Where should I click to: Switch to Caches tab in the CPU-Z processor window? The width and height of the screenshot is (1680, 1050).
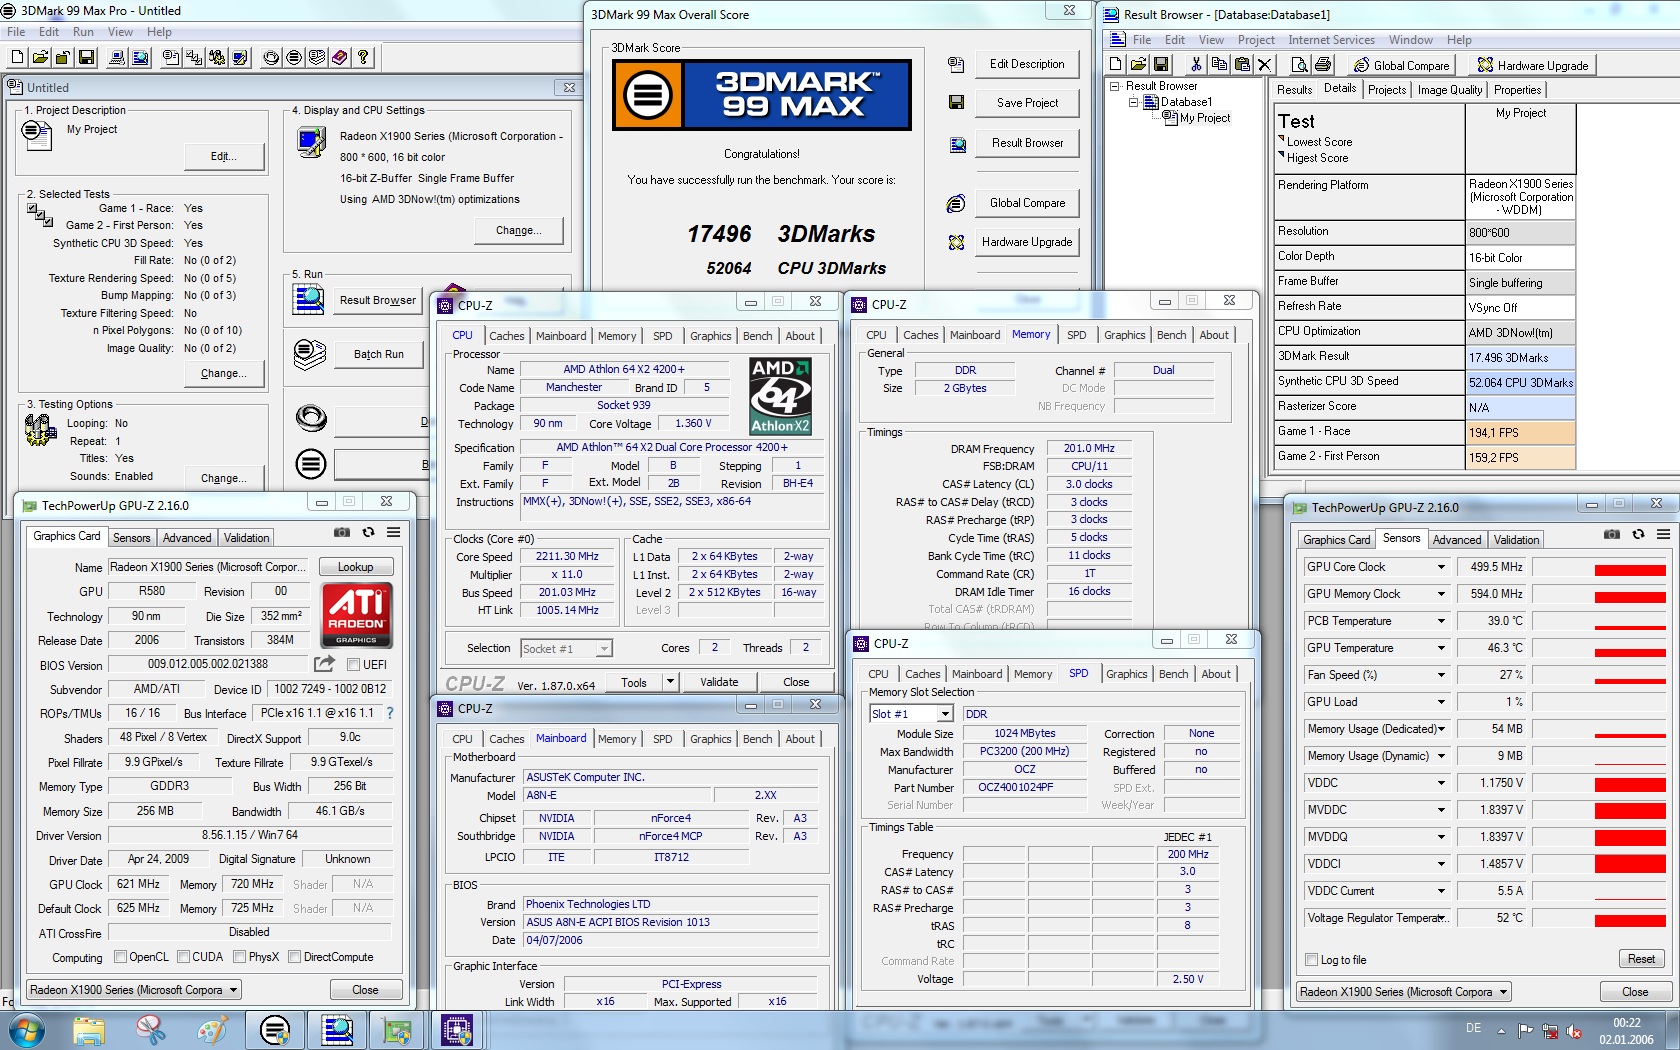pos(507,336)
